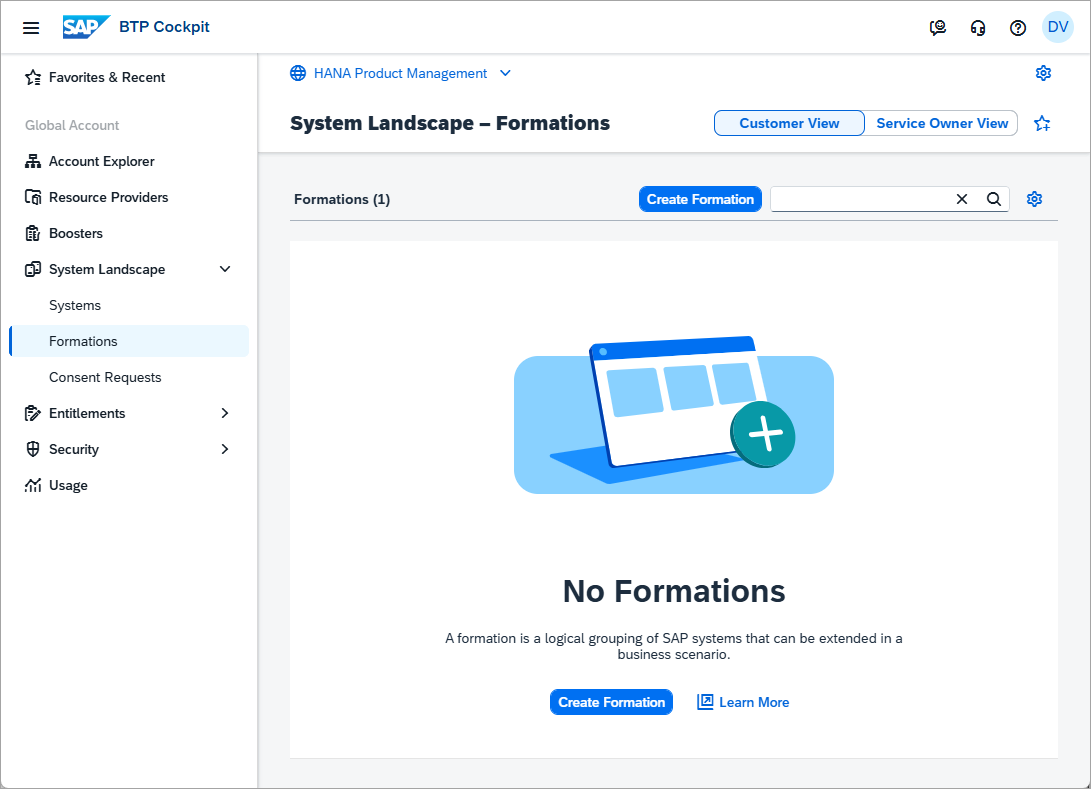Select Formations in the sidebar
The height and width of the screenshot is (789, 1091).
[x=129, y=341]
